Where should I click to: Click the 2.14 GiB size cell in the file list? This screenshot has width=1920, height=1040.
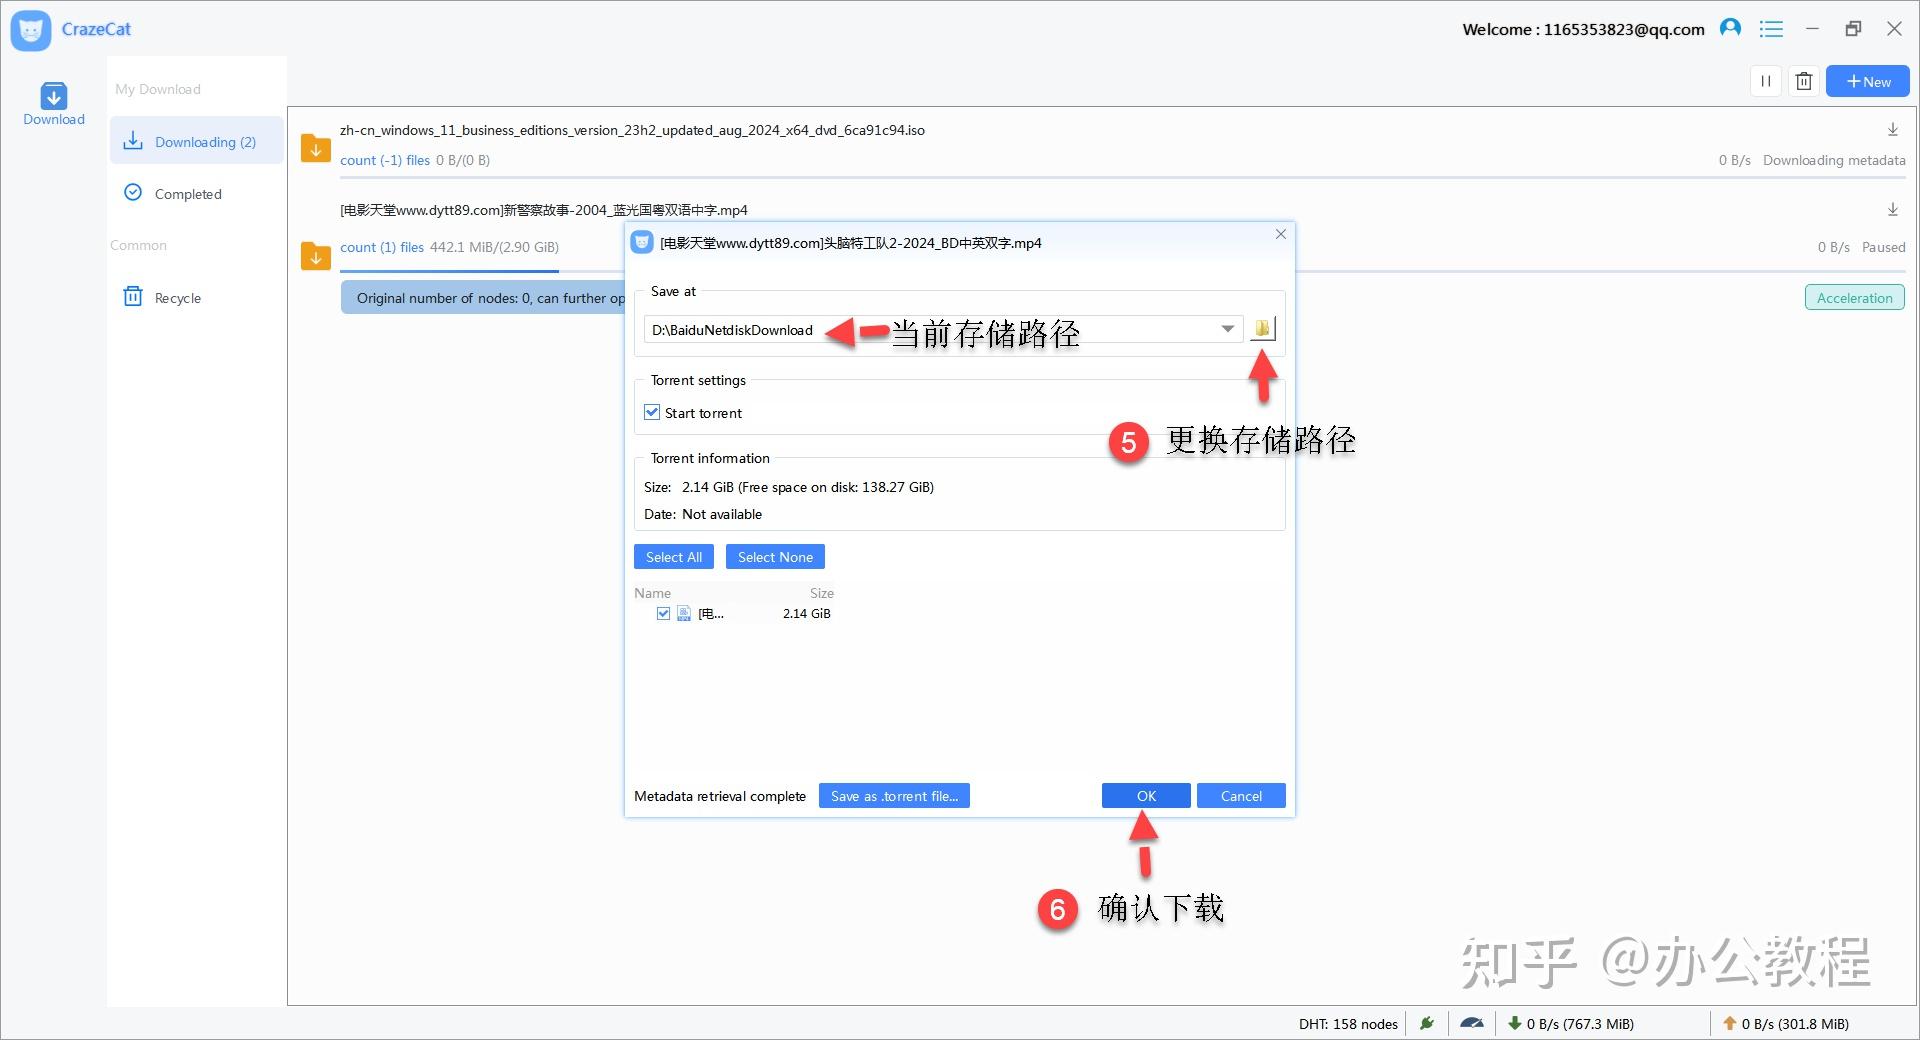[806, 614]
